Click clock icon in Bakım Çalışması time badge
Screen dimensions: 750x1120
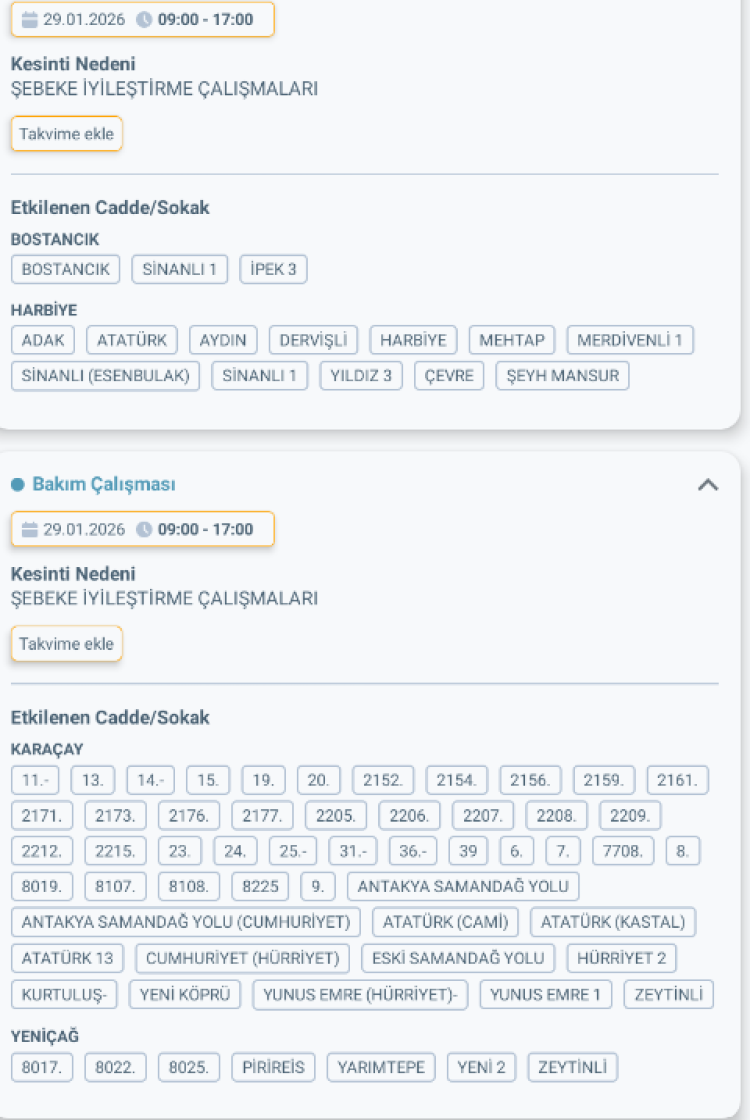pyautogui.click(x=144, y=530)
